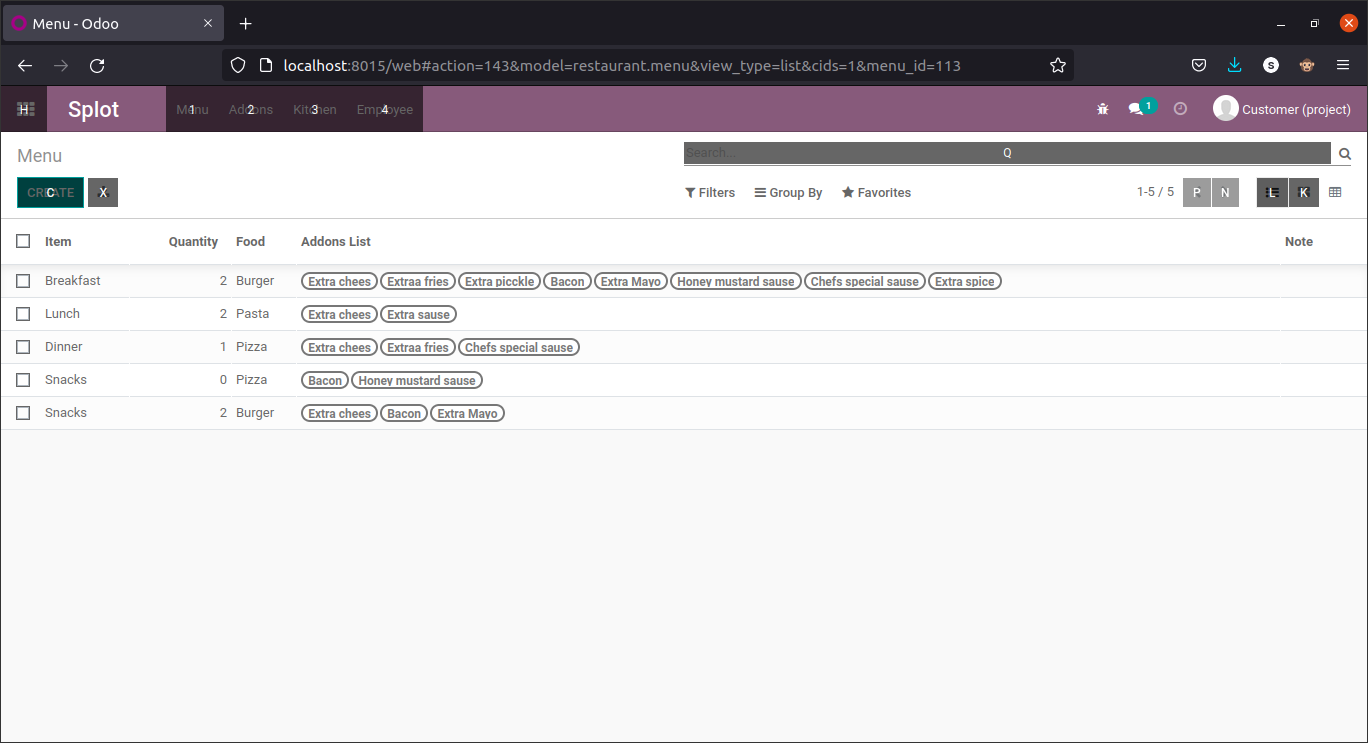Go to the Kitchen menu
This screenshot has height=743, width=1368.
point(313,110)
